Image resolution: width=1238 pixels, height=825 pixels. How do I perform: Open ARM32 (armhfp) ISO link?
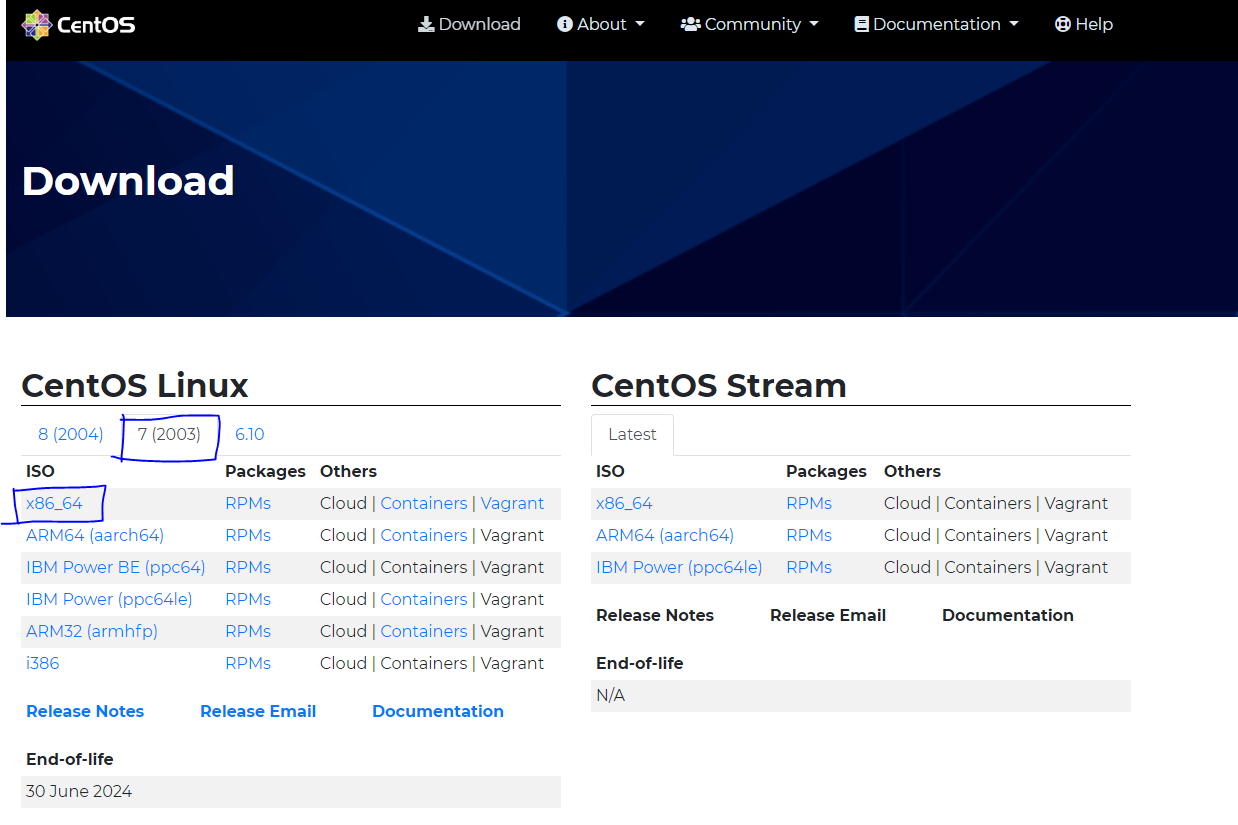[92, 631]
